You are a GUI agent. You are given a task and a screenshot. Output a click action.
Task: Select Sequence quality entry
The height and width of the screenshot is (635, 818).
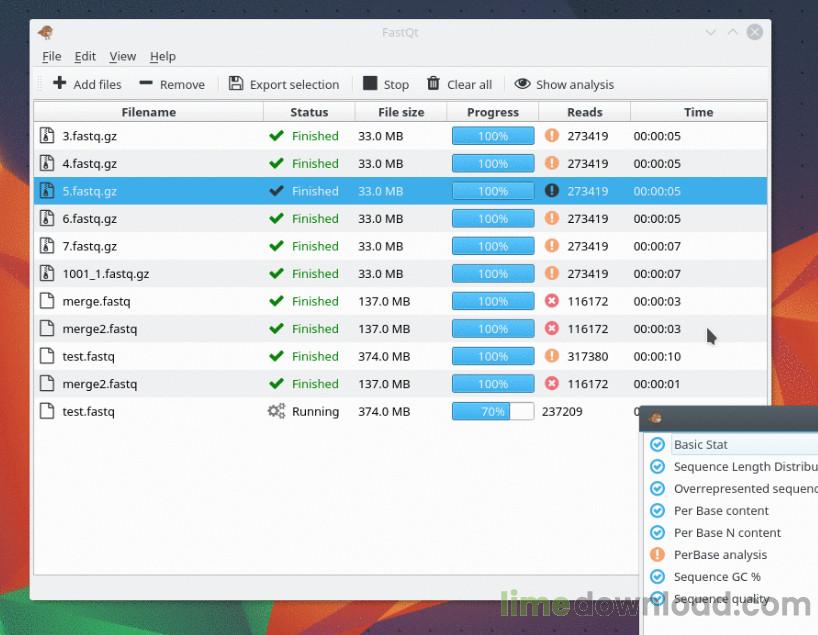click(721, 599)
